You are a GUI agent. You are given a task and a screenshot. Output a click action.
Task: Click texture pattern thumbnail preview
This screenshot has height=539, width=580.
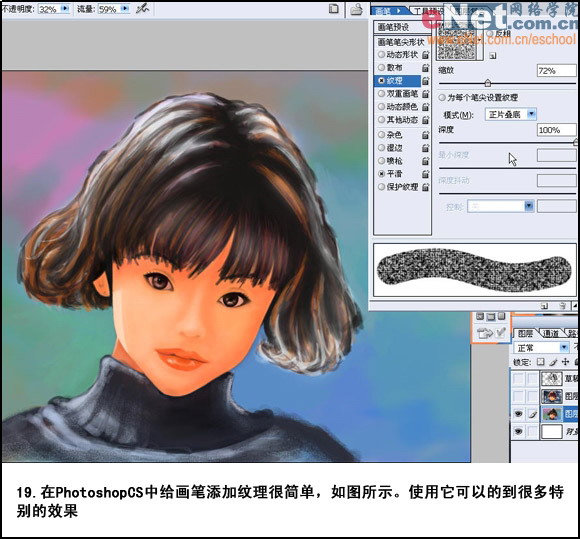456,41
